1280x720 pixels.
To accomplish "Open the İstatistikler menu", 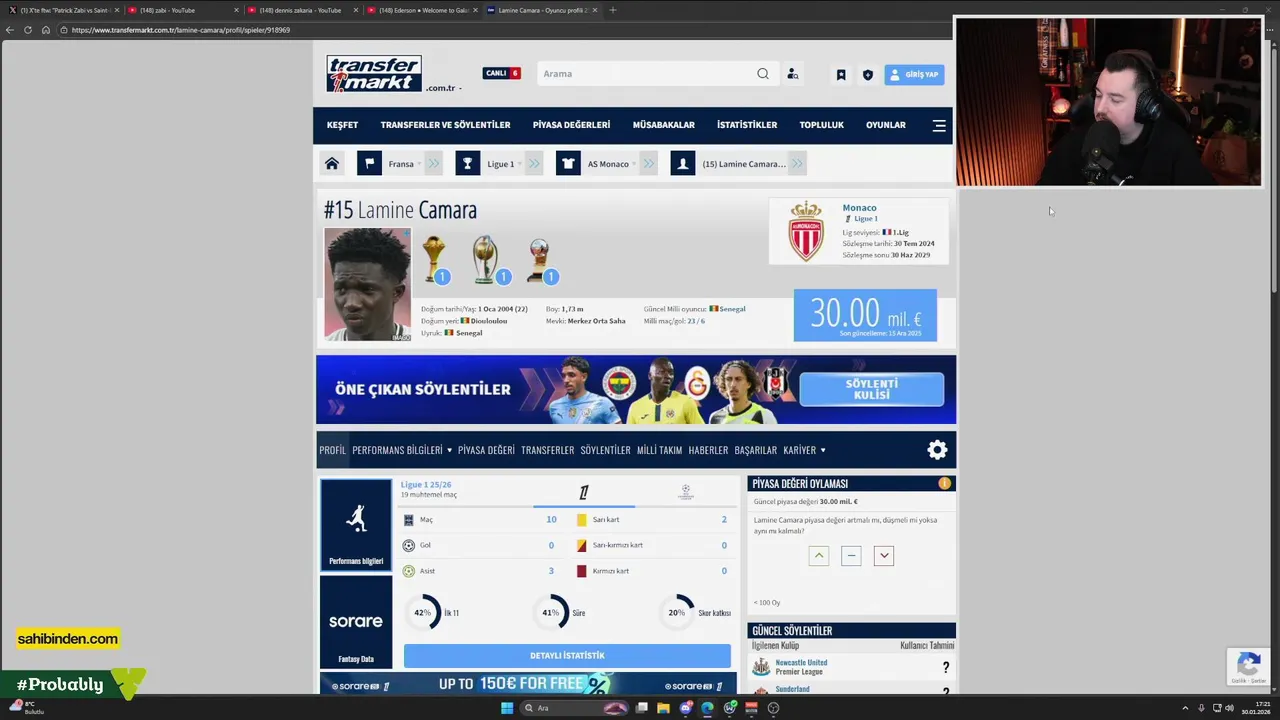I will click(x=747, y=125).
